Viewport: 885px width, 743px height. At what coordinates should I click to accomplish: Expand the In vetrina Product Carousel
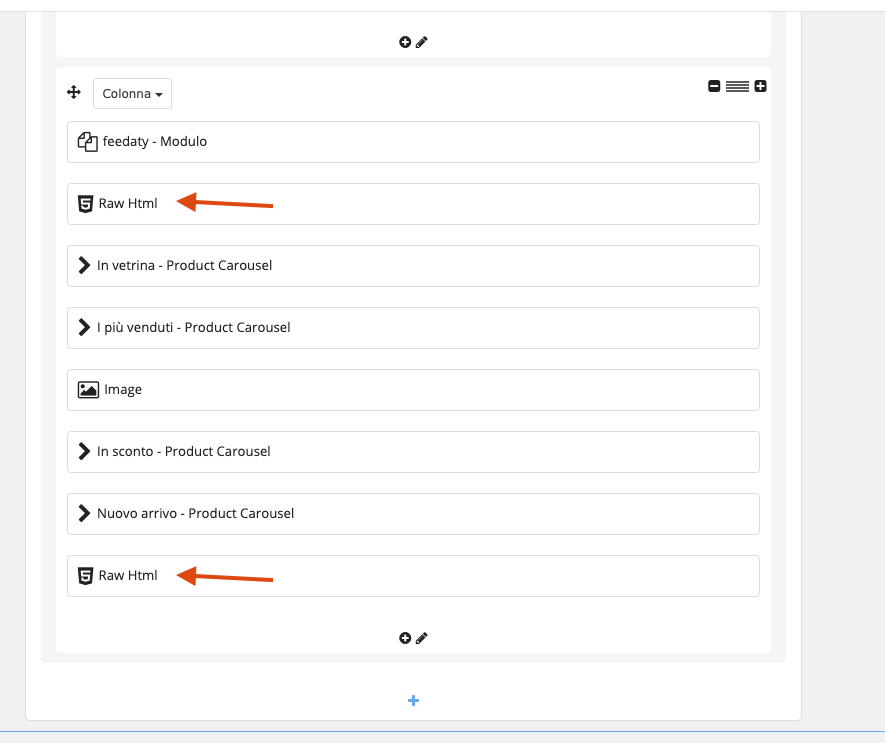click(x=413, y=266)
